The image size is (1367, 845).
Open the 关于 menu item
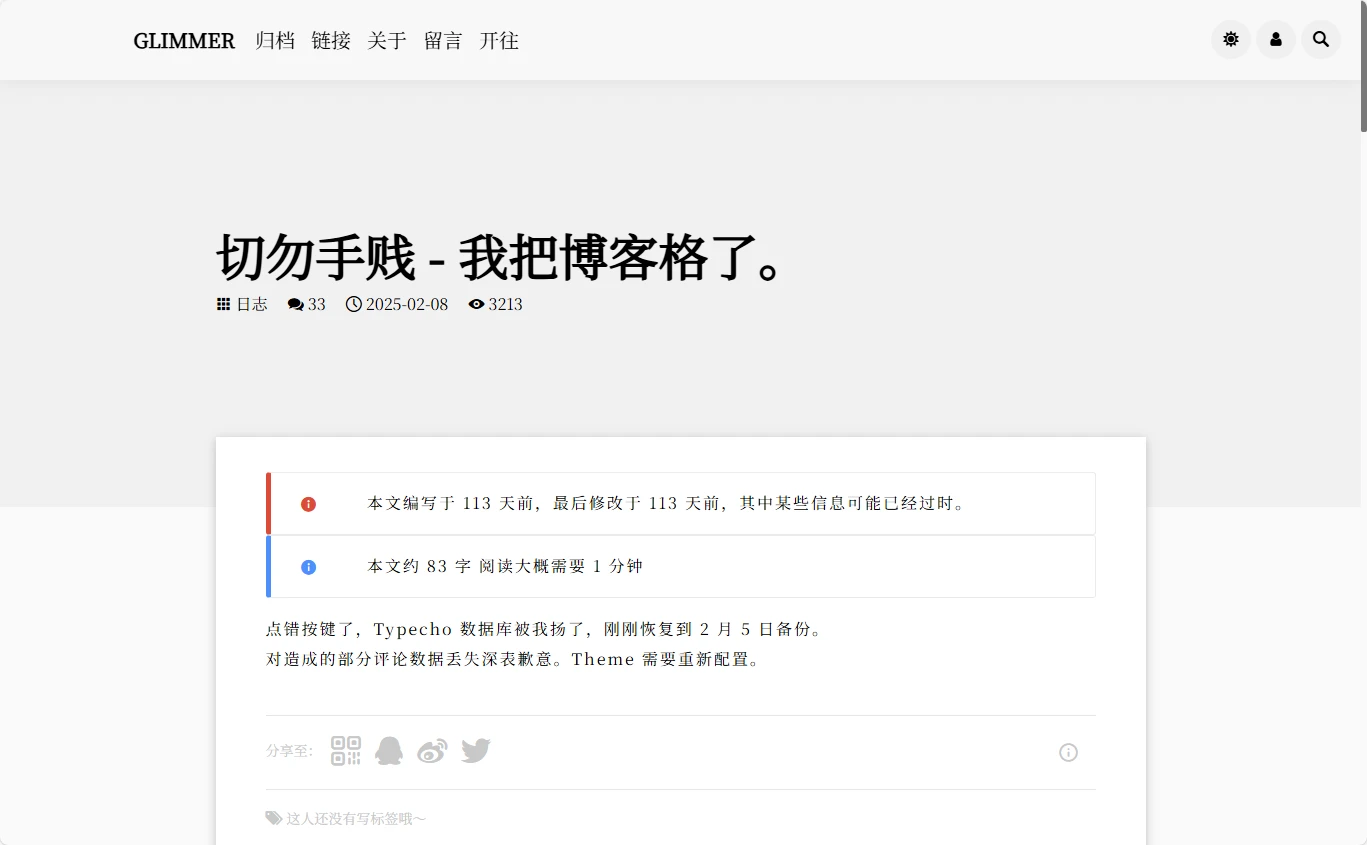(387, 41)
